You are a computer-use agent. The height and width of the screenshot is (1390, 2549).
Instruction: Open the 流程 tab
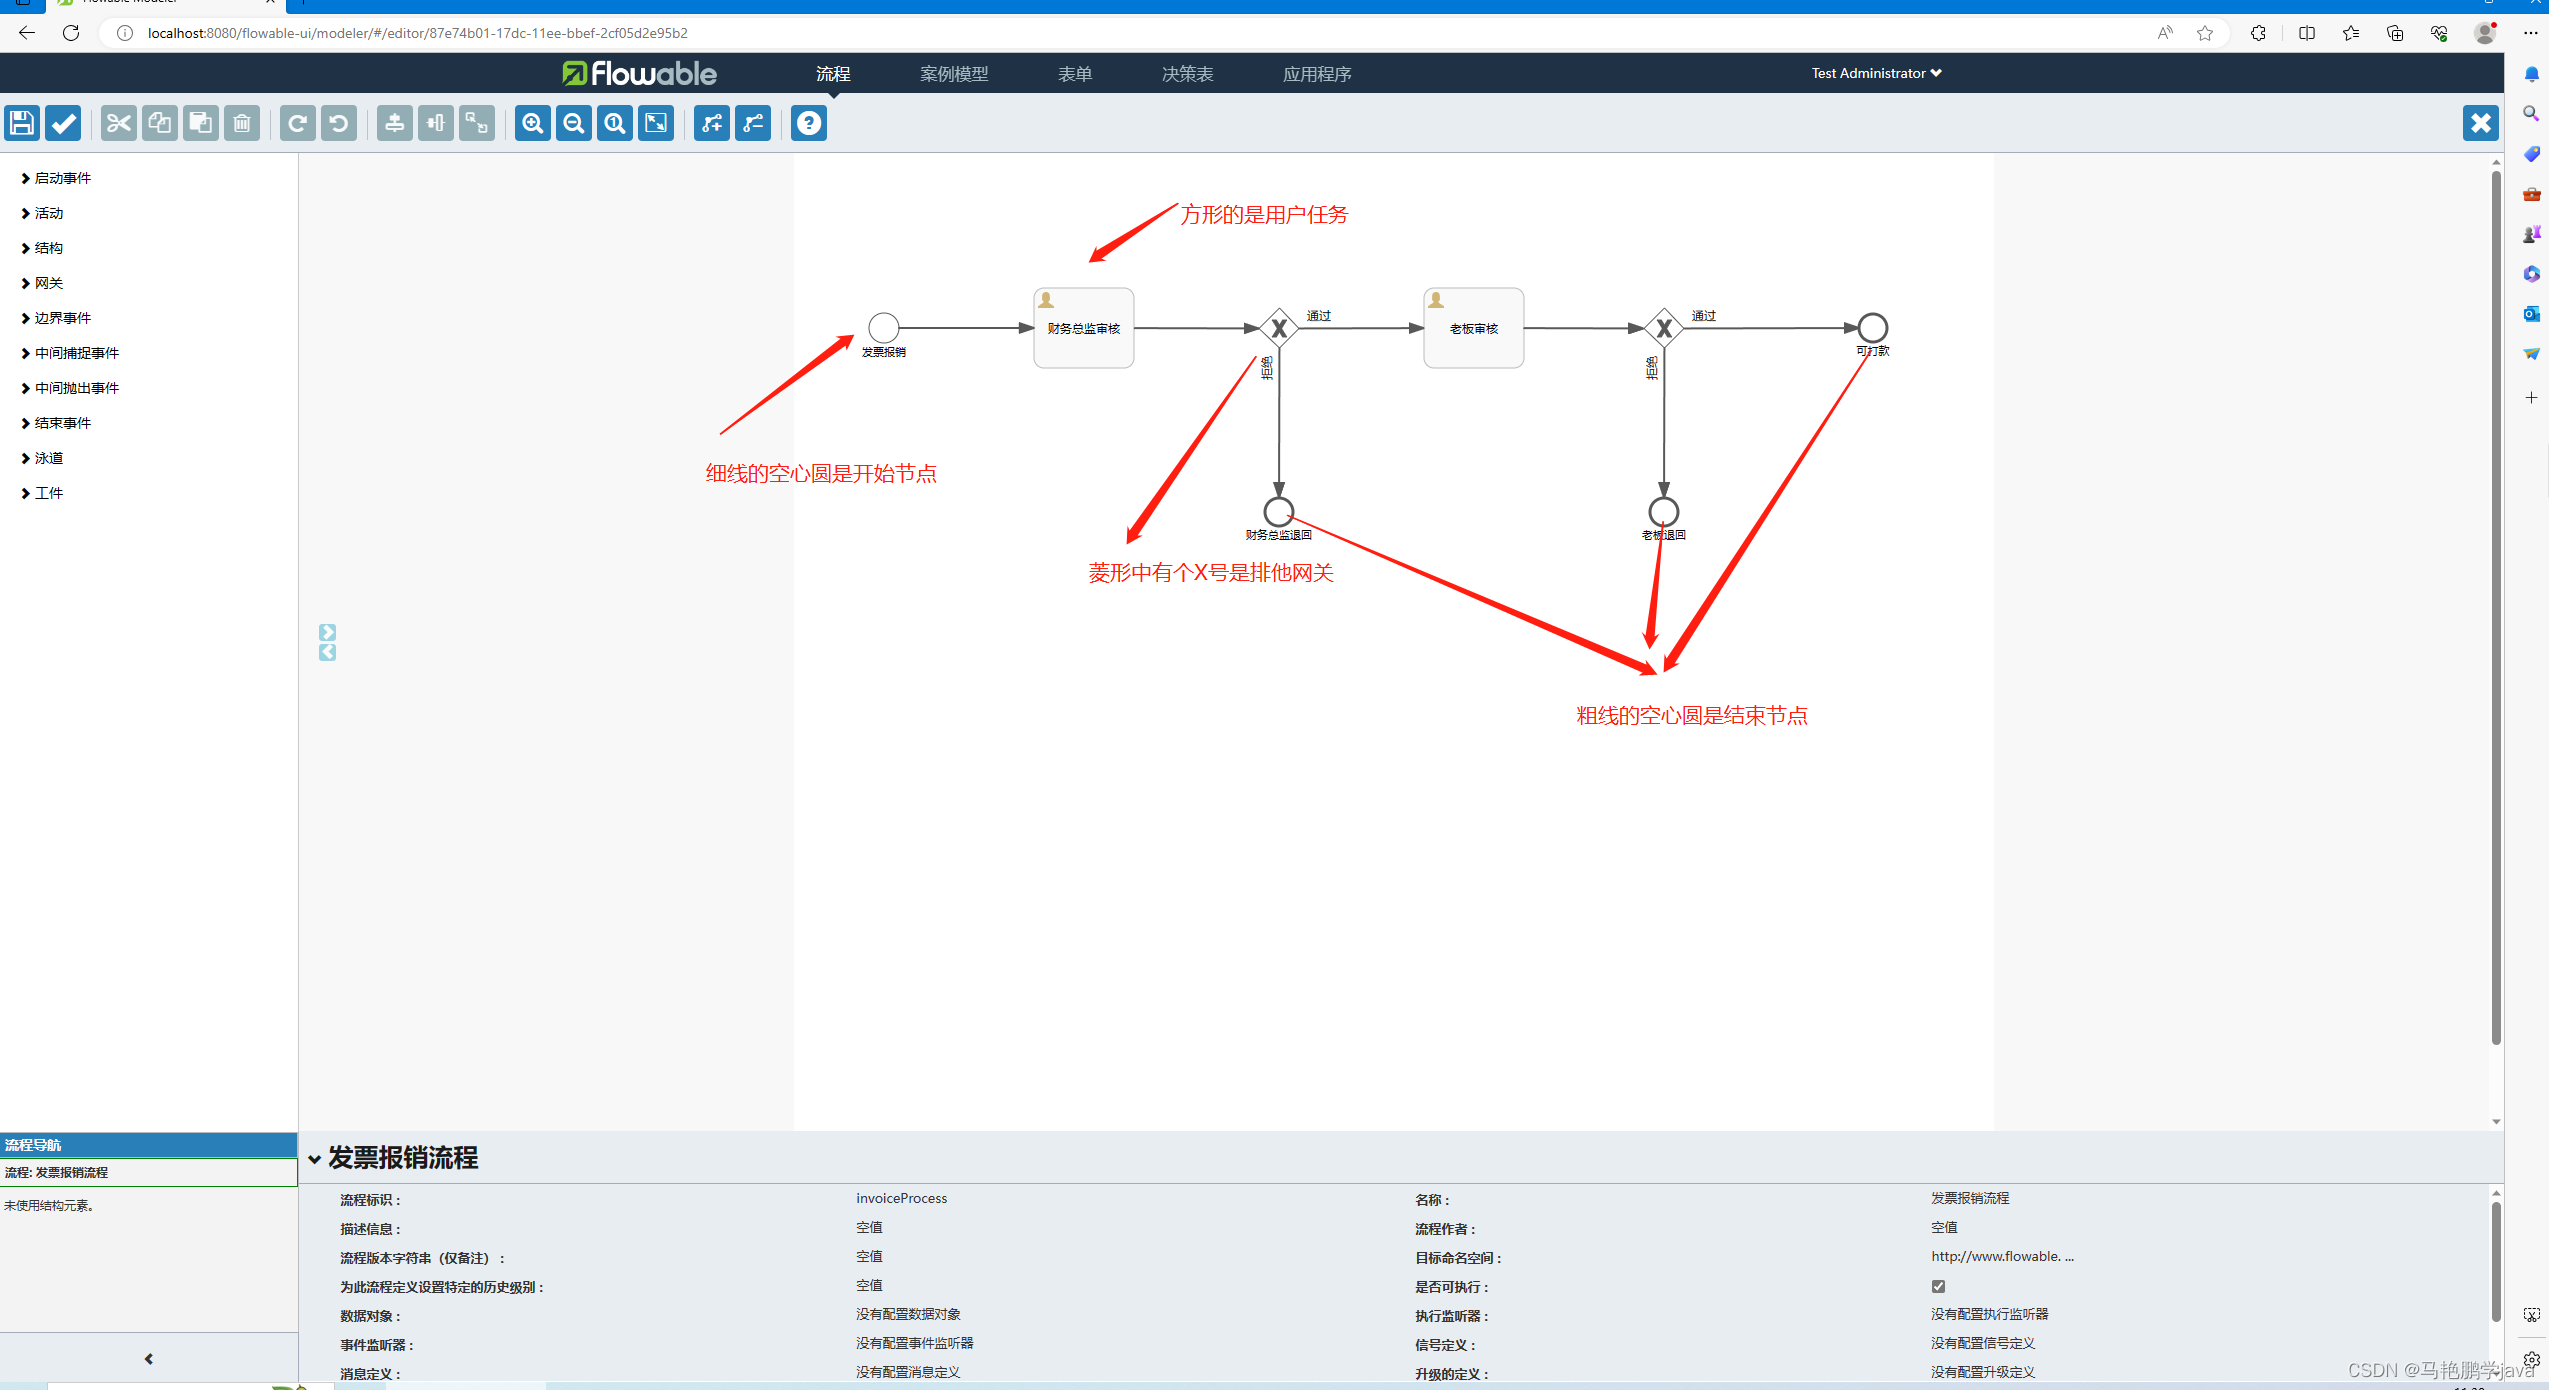833,74
